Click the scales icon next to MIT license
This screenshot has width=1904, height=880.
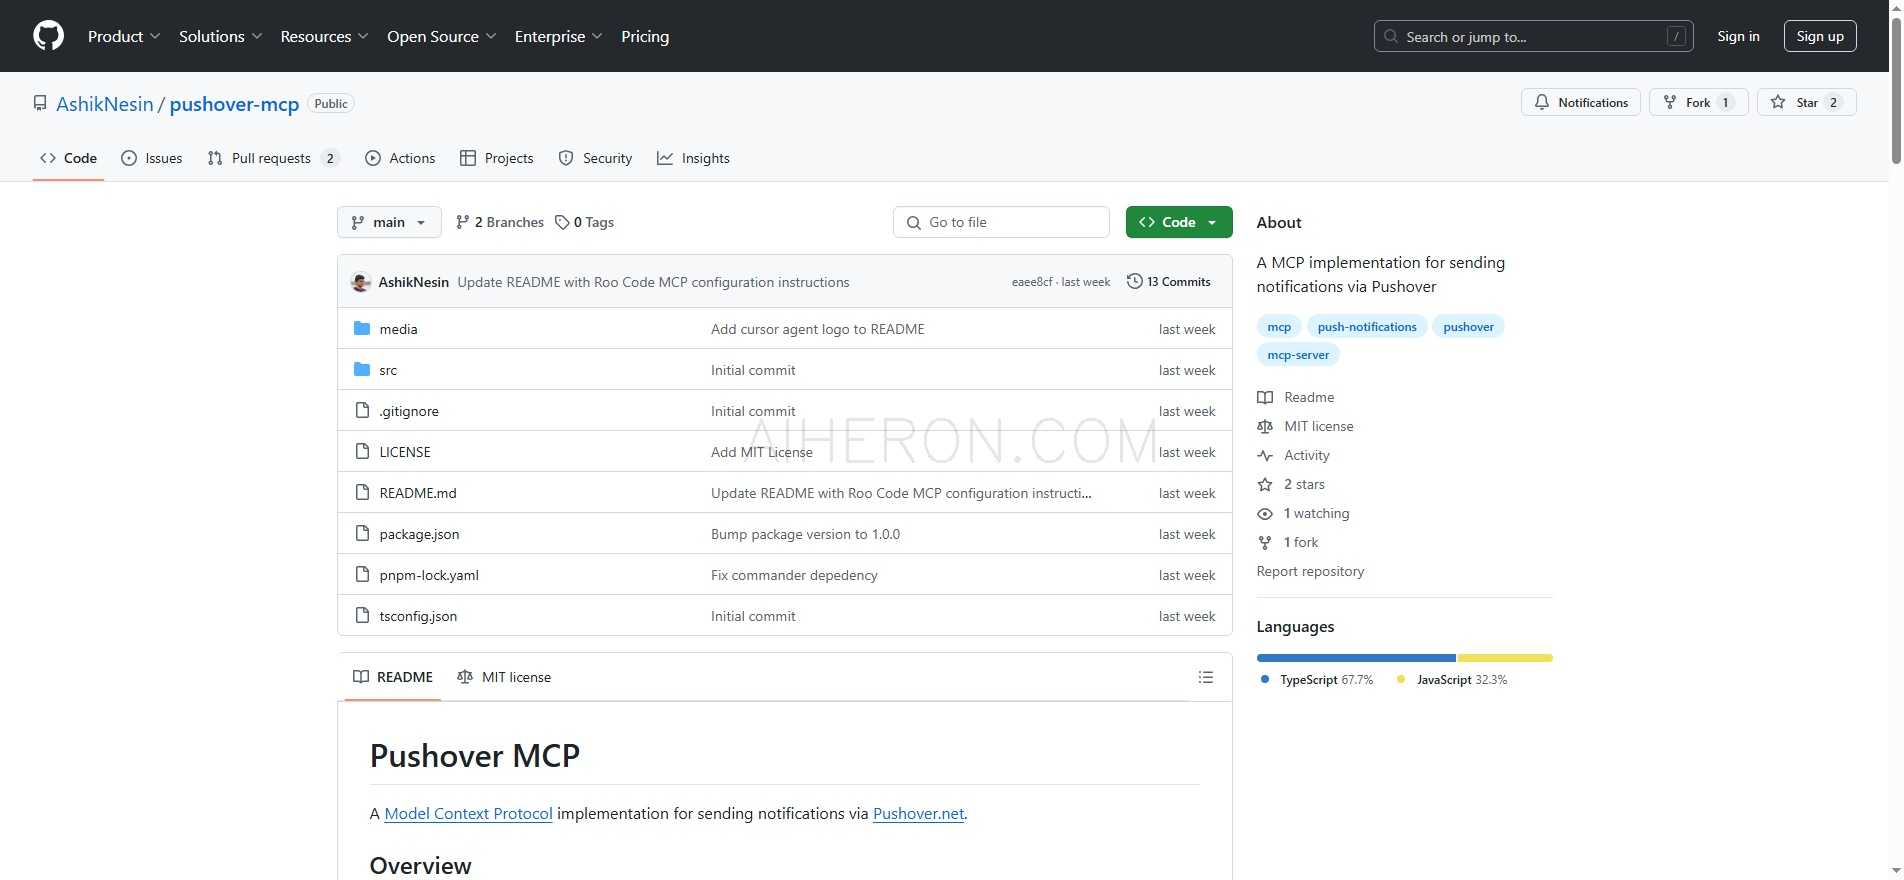click(x=1265, y=426)
